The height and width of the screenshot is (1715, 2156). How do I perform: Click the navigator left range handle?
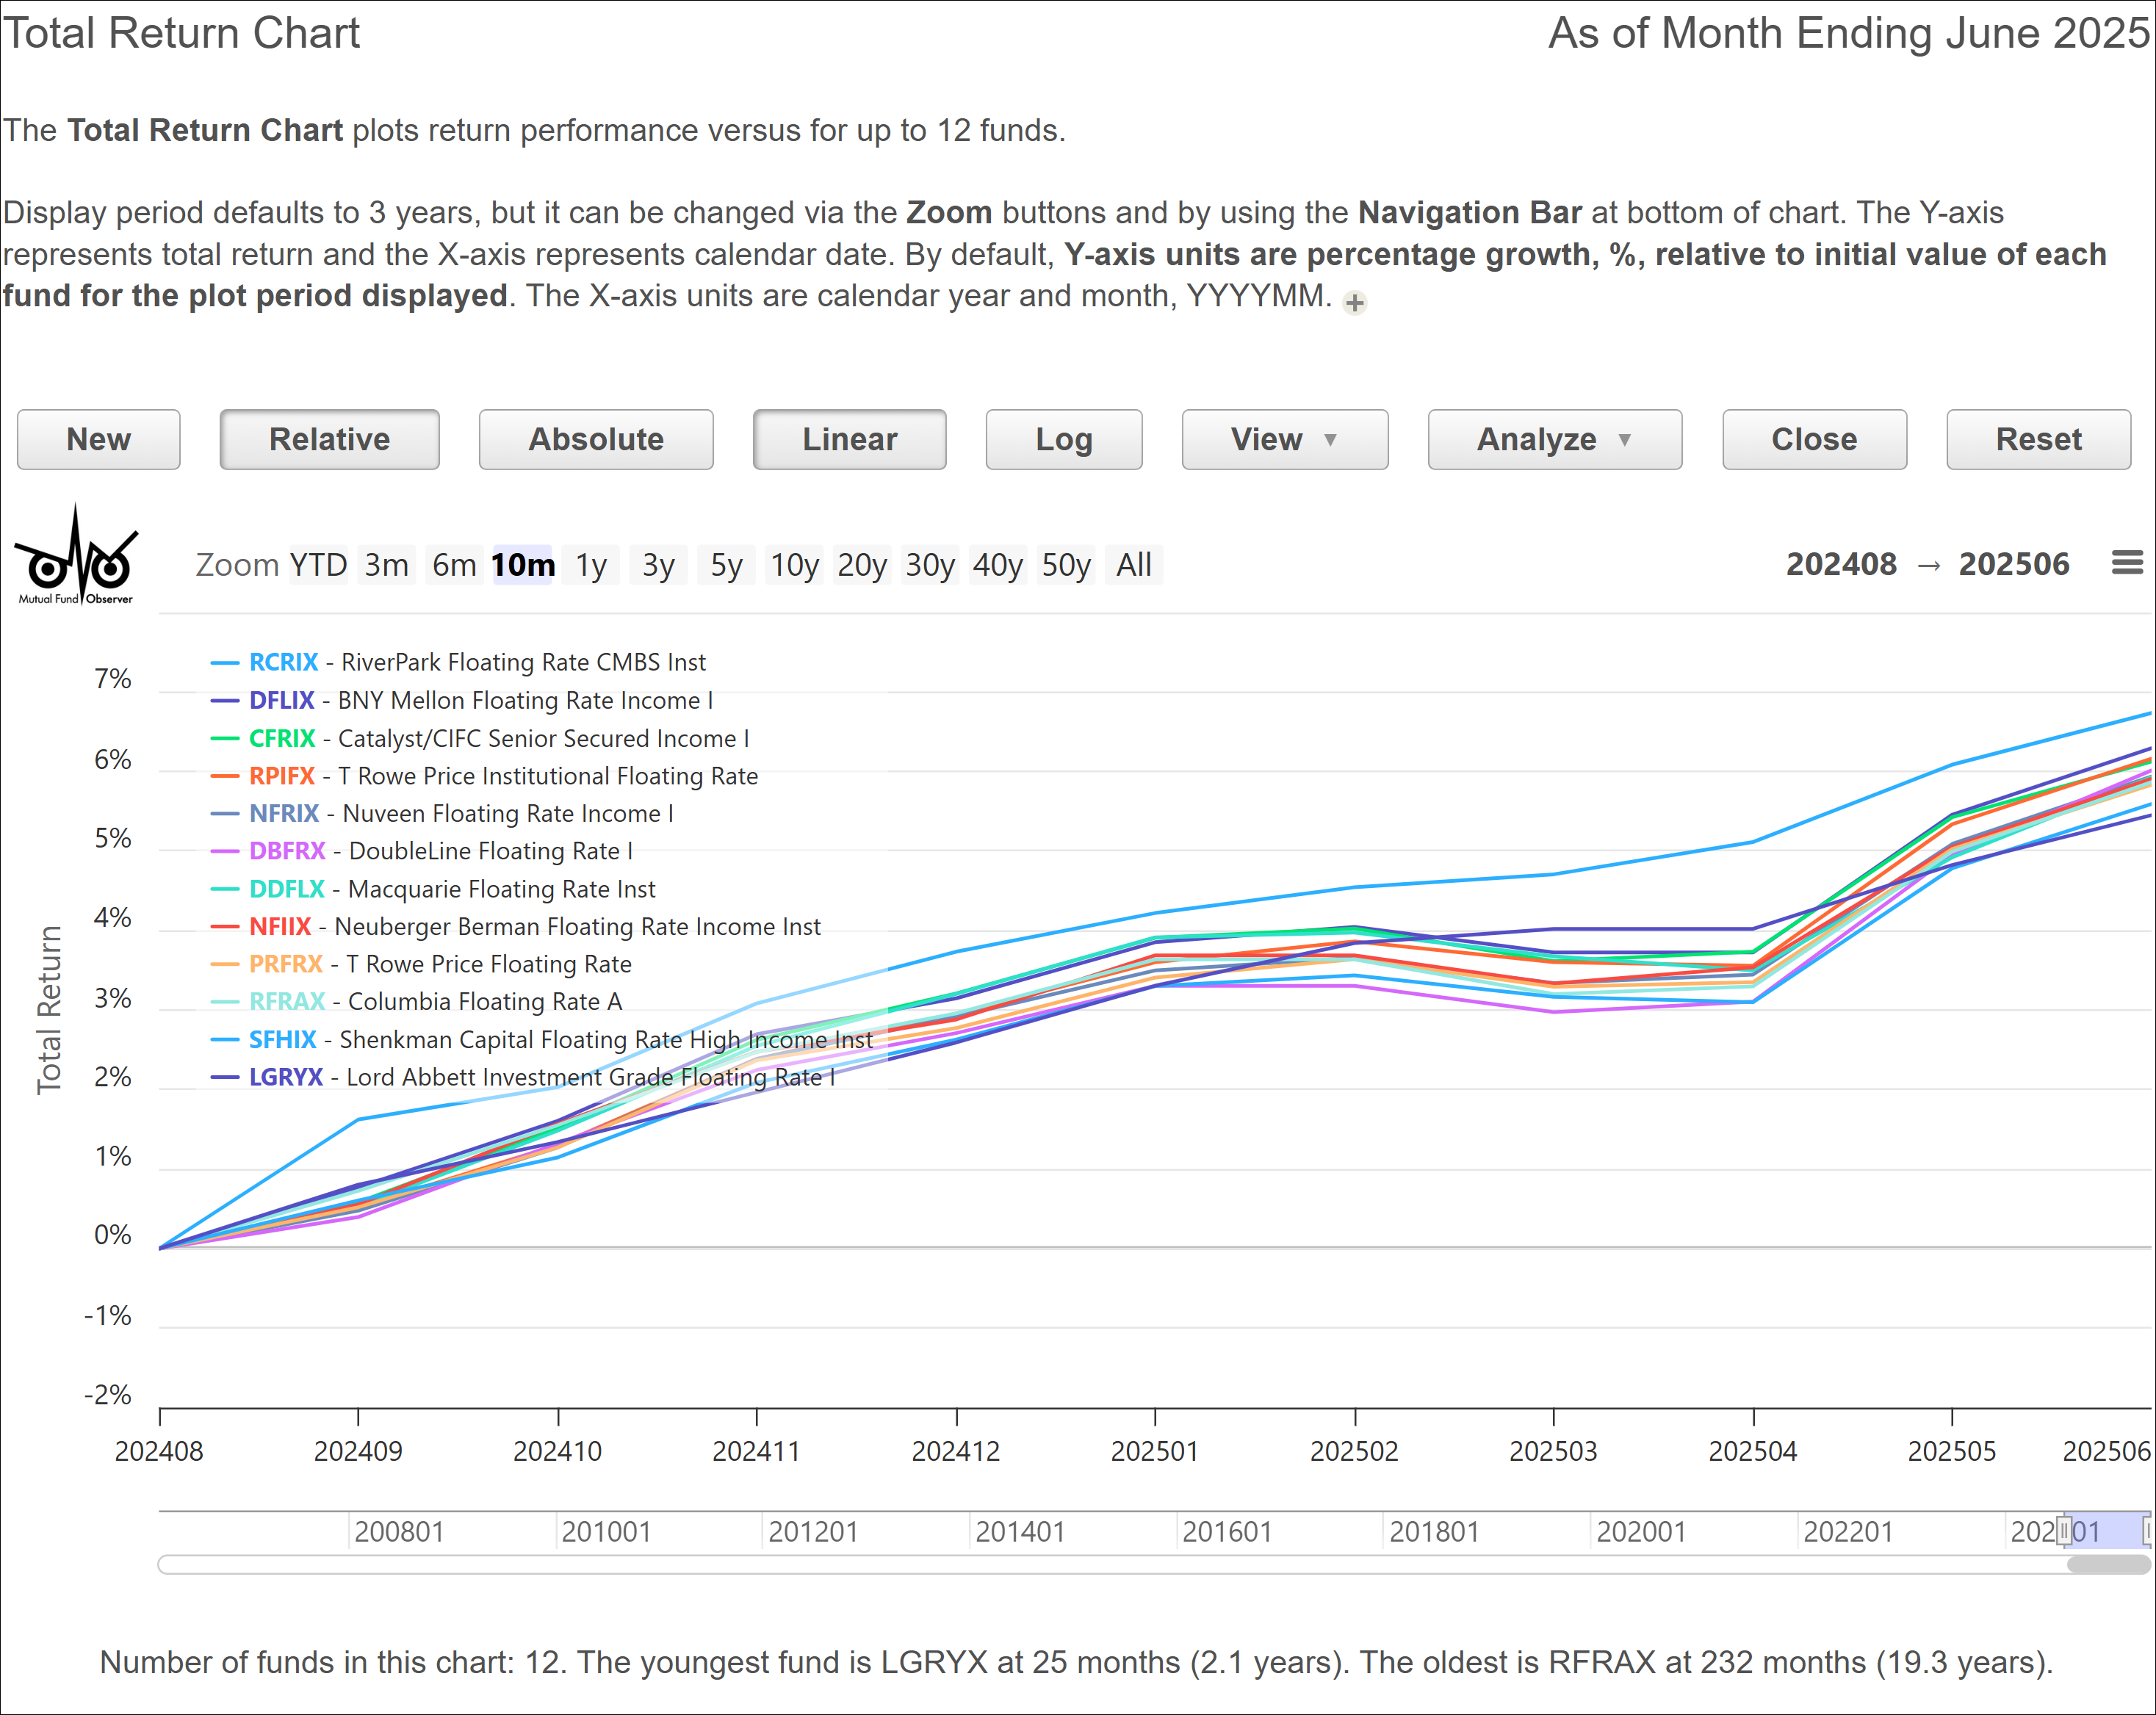(x=2064, y=1531)
